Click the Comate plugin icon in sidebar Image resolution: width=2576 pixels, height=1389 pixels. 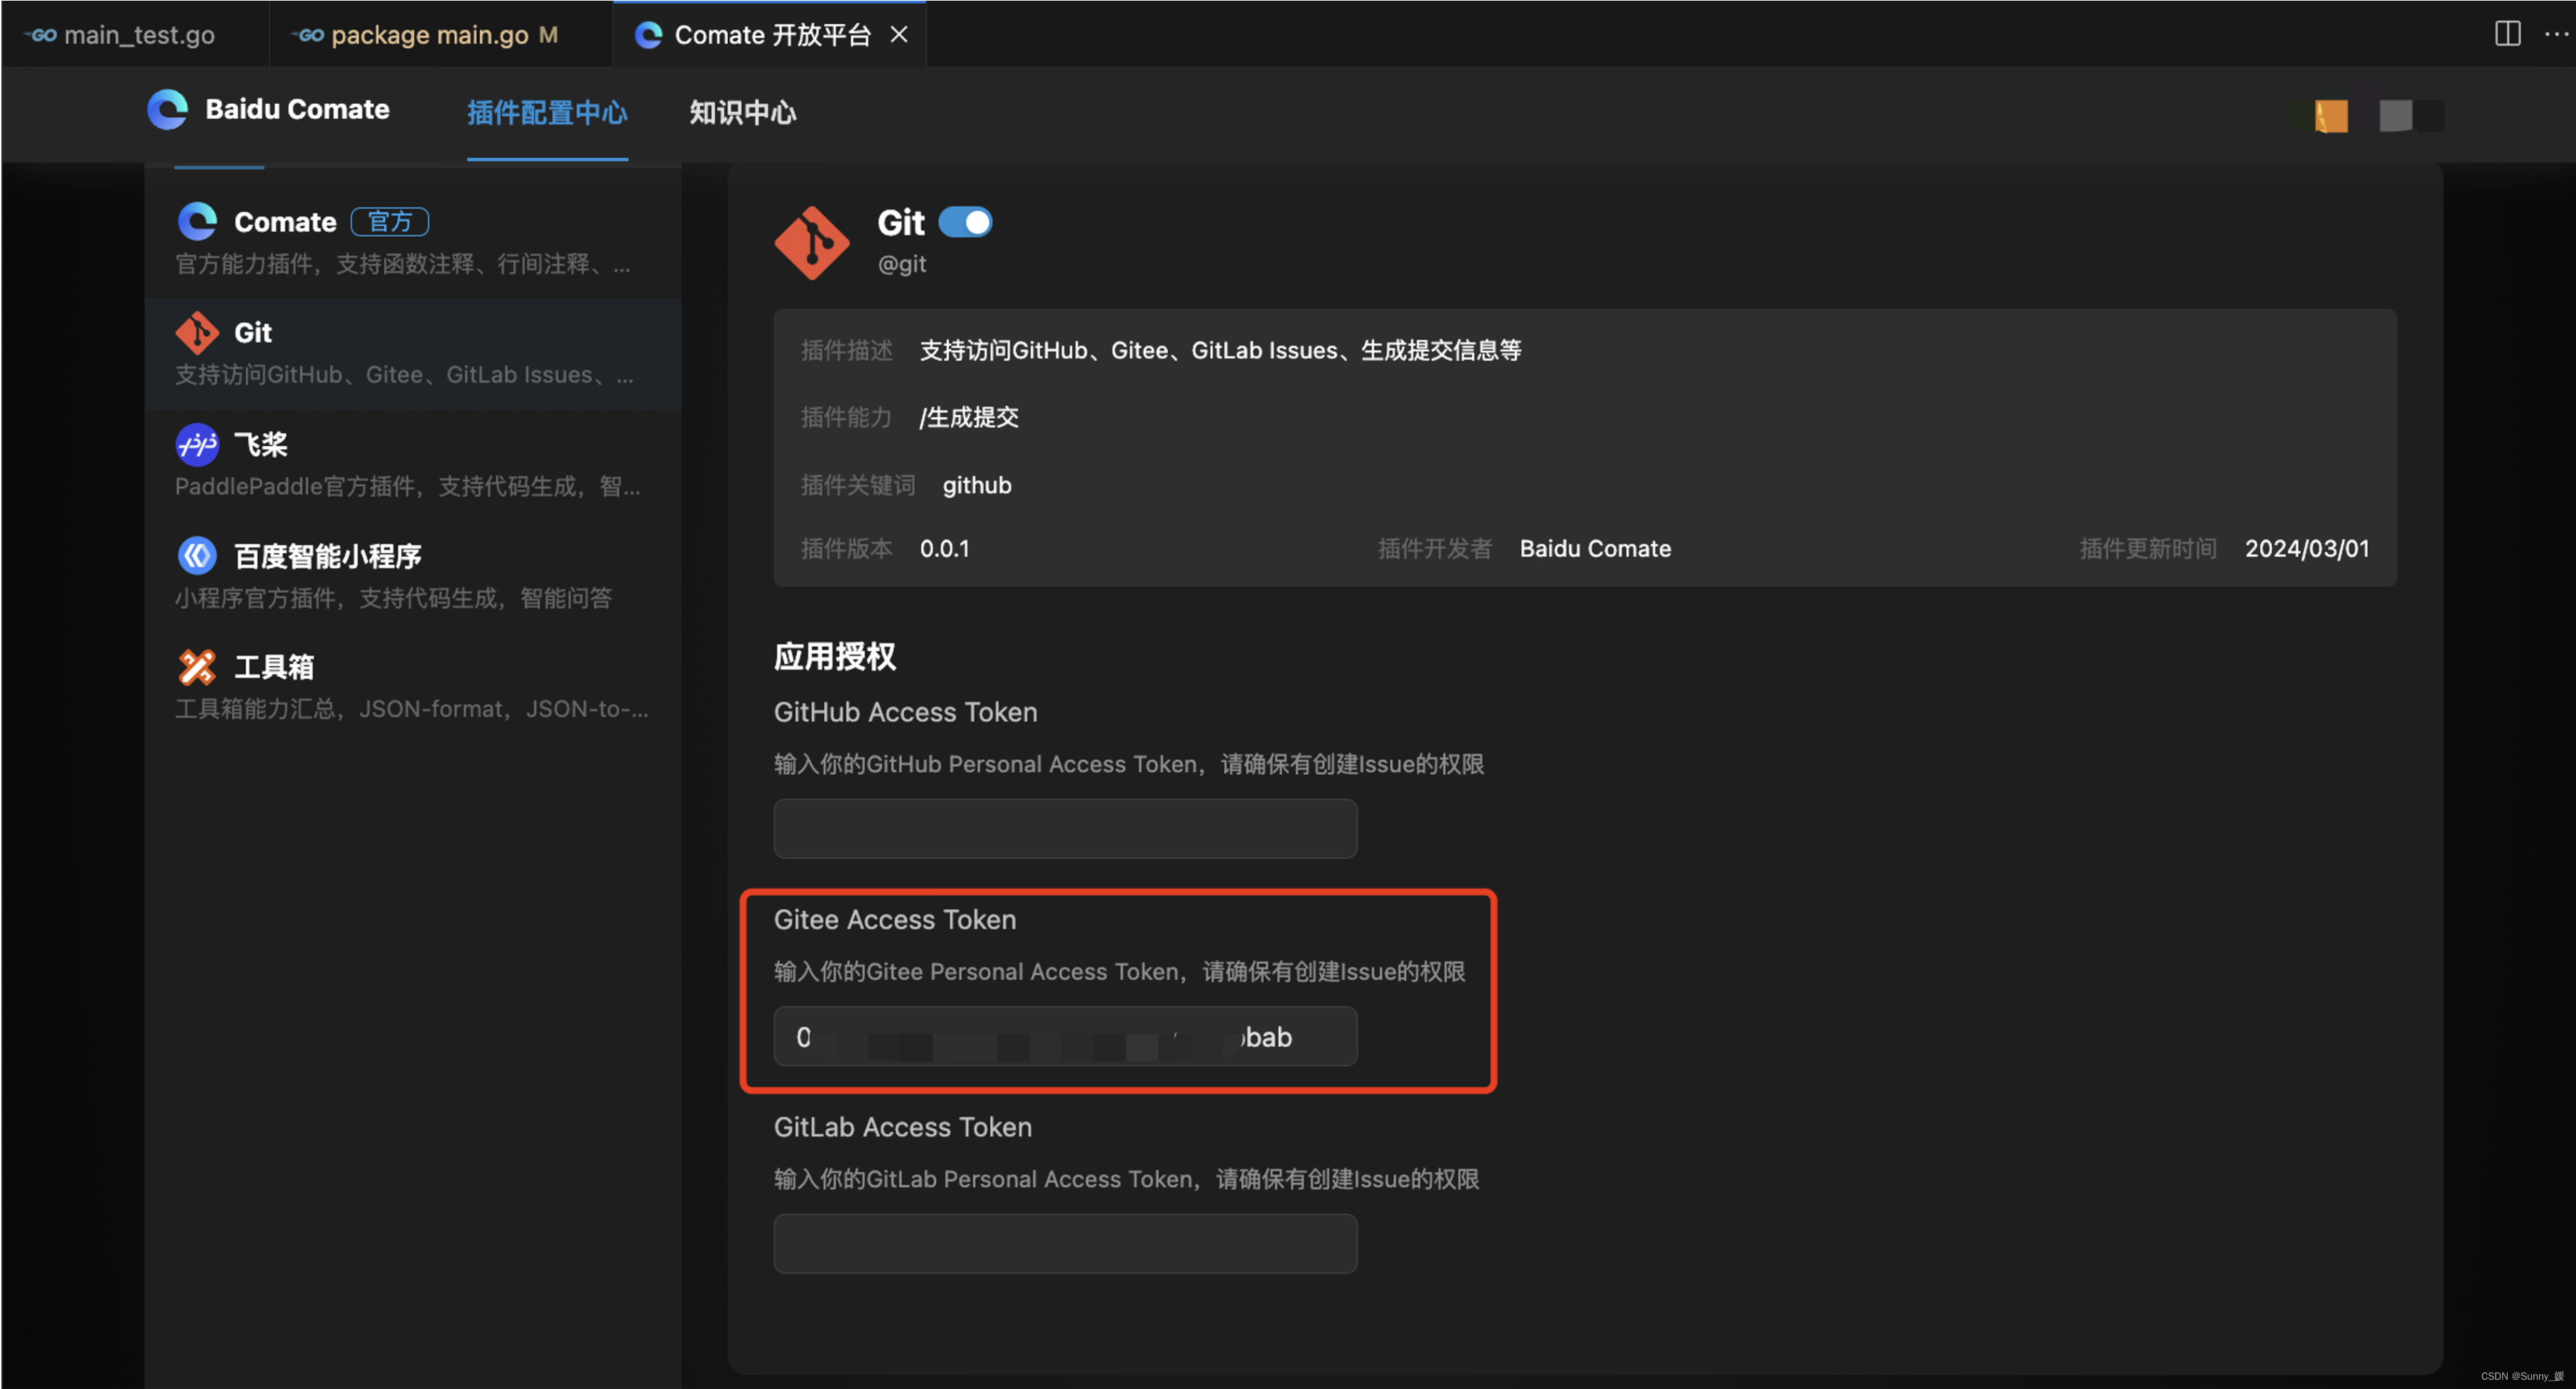pos(197,221)
